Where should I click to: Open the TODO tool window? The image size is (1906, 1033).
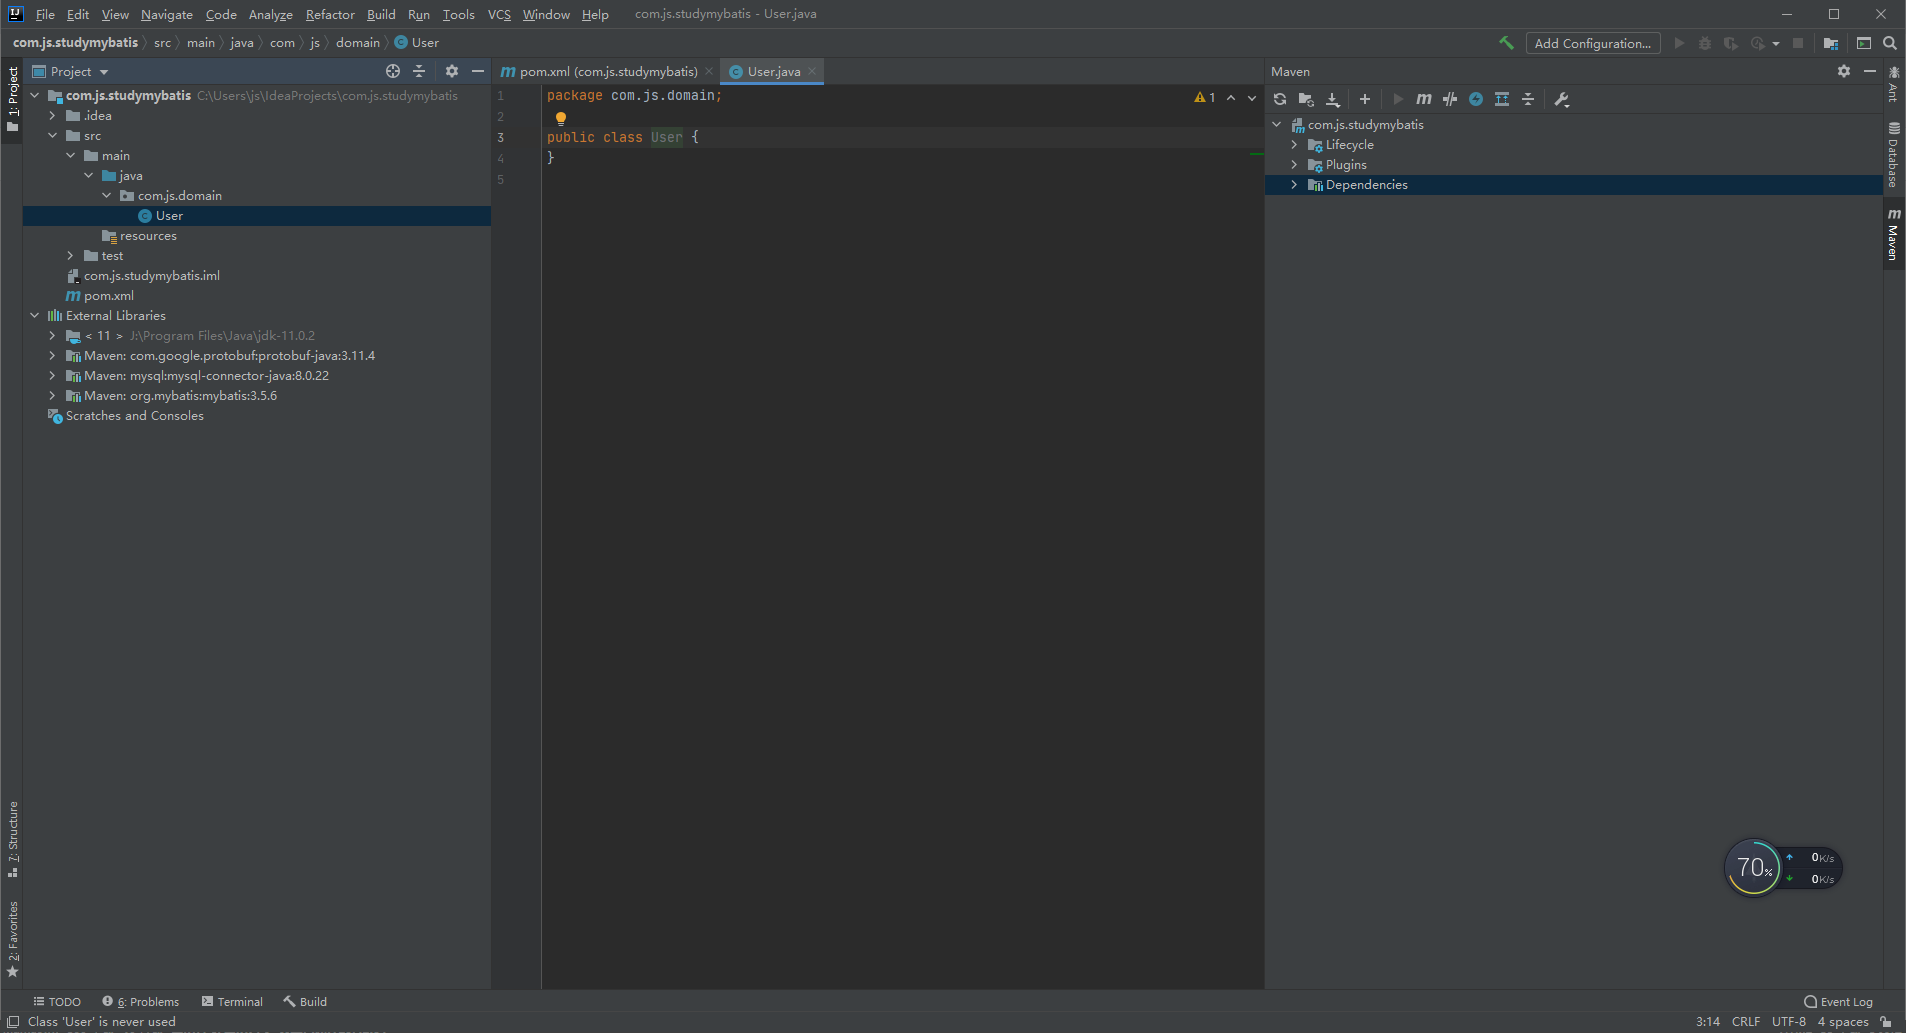tap(57, 1001)
